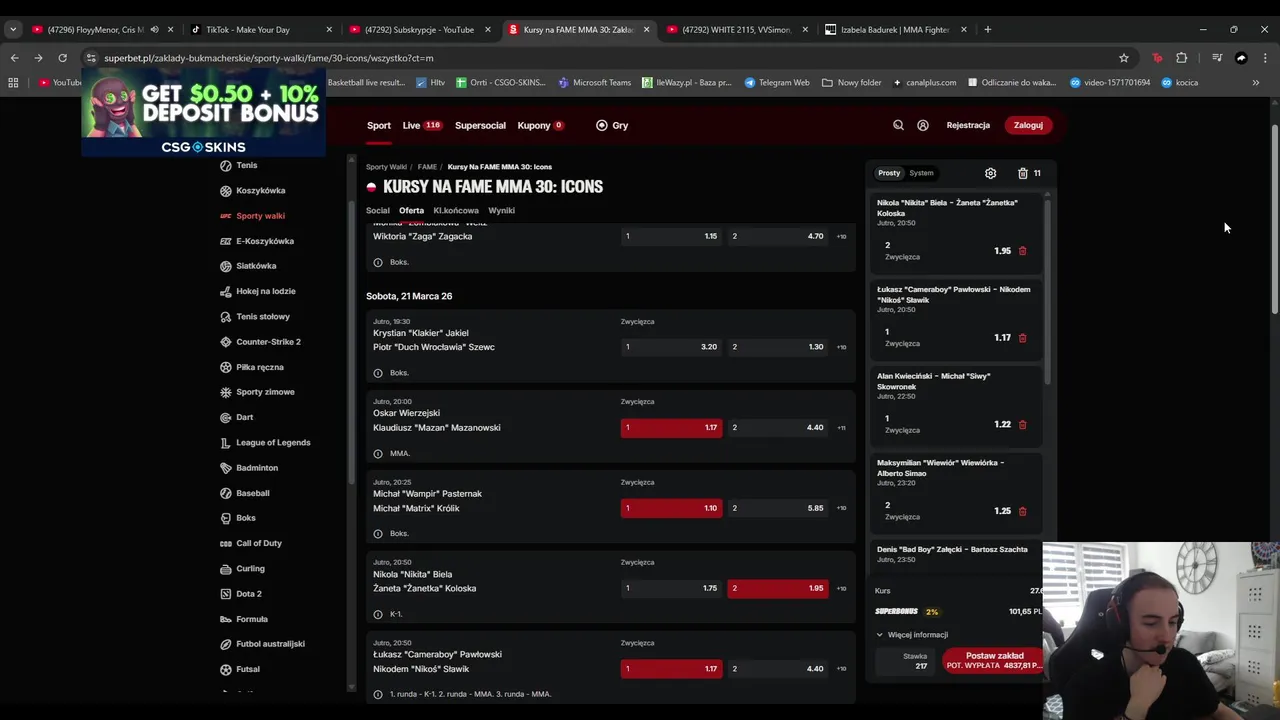Click the Zaloguj button
The width and height of the screenshot is (1280, 720).
(1028, 126)
